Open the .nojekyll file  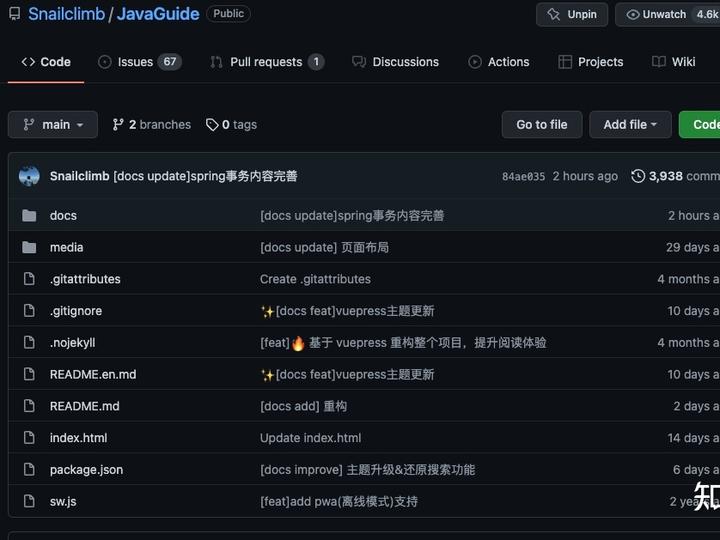(73, 343)
